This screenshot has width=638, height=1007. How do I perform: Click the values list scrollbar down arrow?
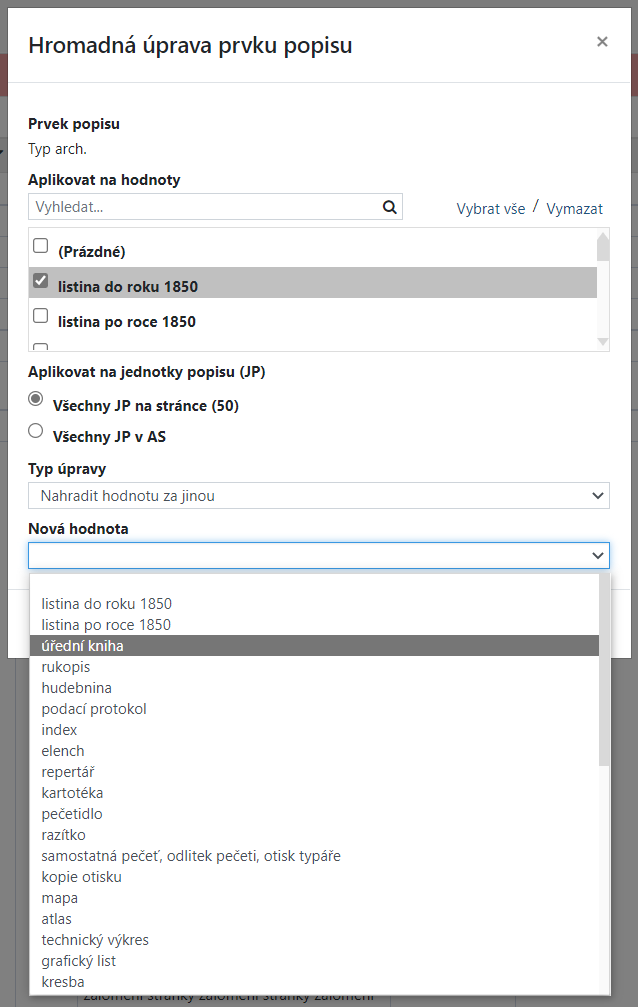click(602, 342)
